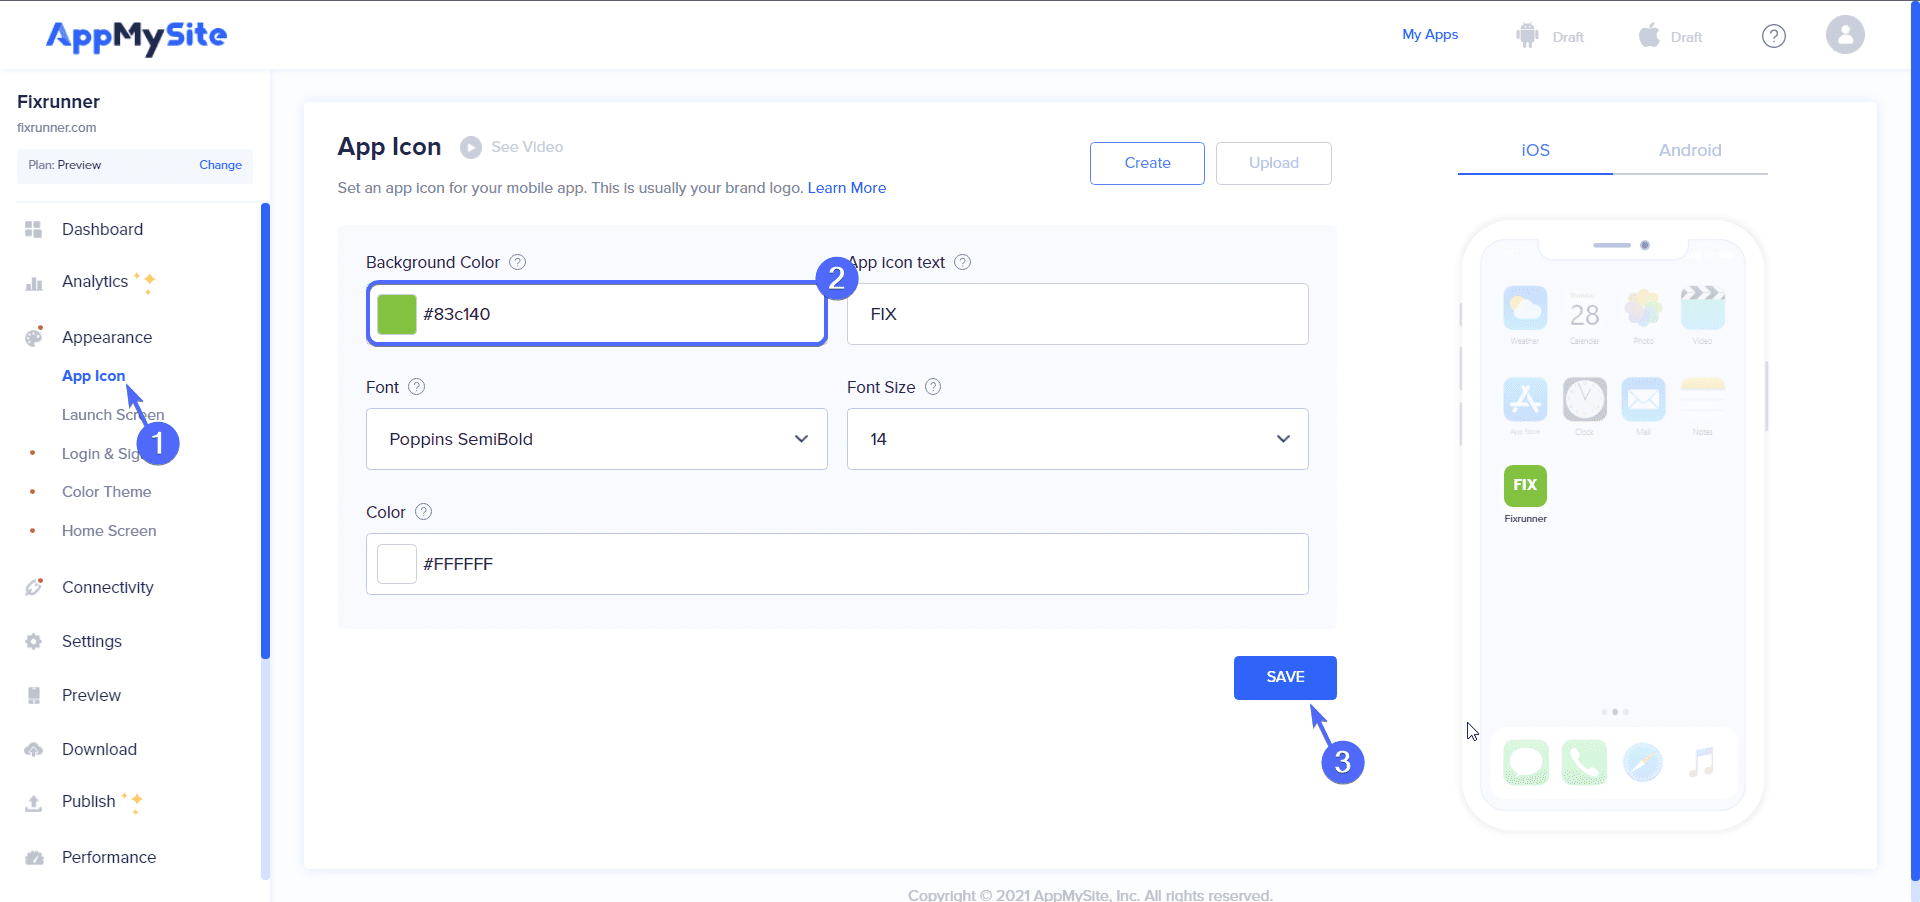Show Font Size help tooltip
The image size is (1920, 902).
tap(933, 387)
